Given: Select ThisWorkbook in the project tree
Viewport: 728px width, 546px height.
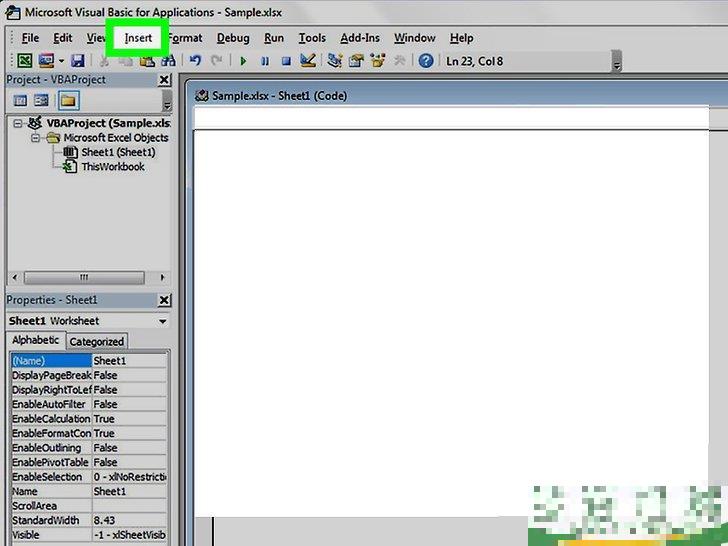Looking at the screenshot, I should tap(112, 167).
